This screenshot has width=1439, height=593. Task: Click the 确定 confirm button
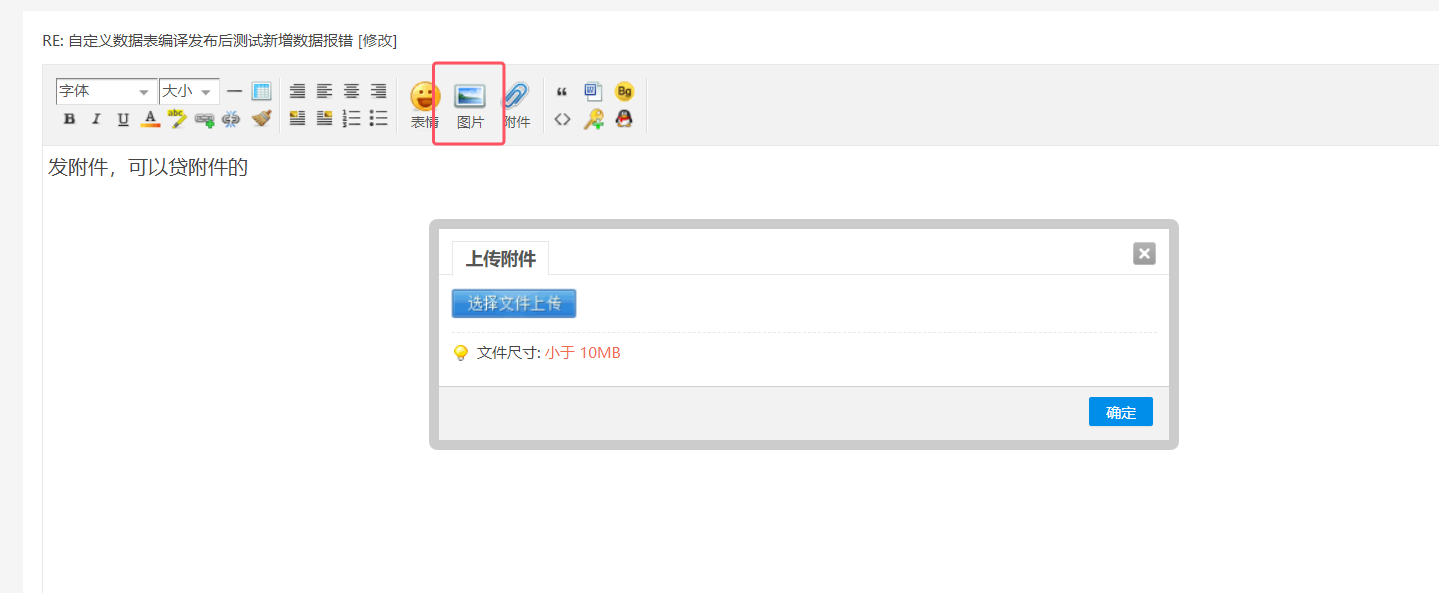pyautogui.click(x=1121, y=412)
